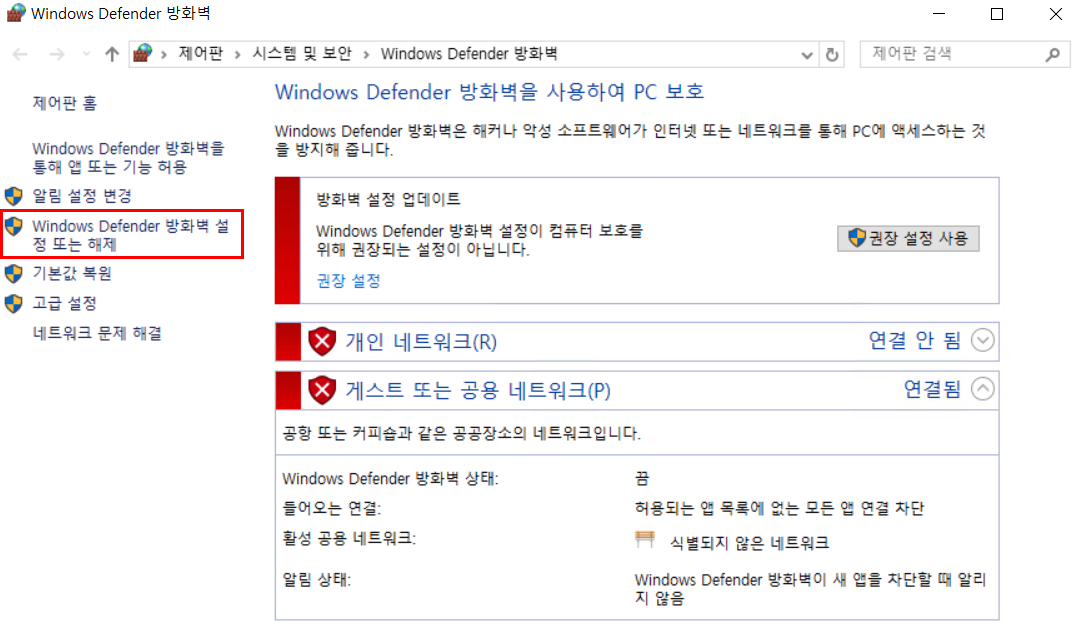Click 시스템 및 보안 breadcrumb

[301, 54]
